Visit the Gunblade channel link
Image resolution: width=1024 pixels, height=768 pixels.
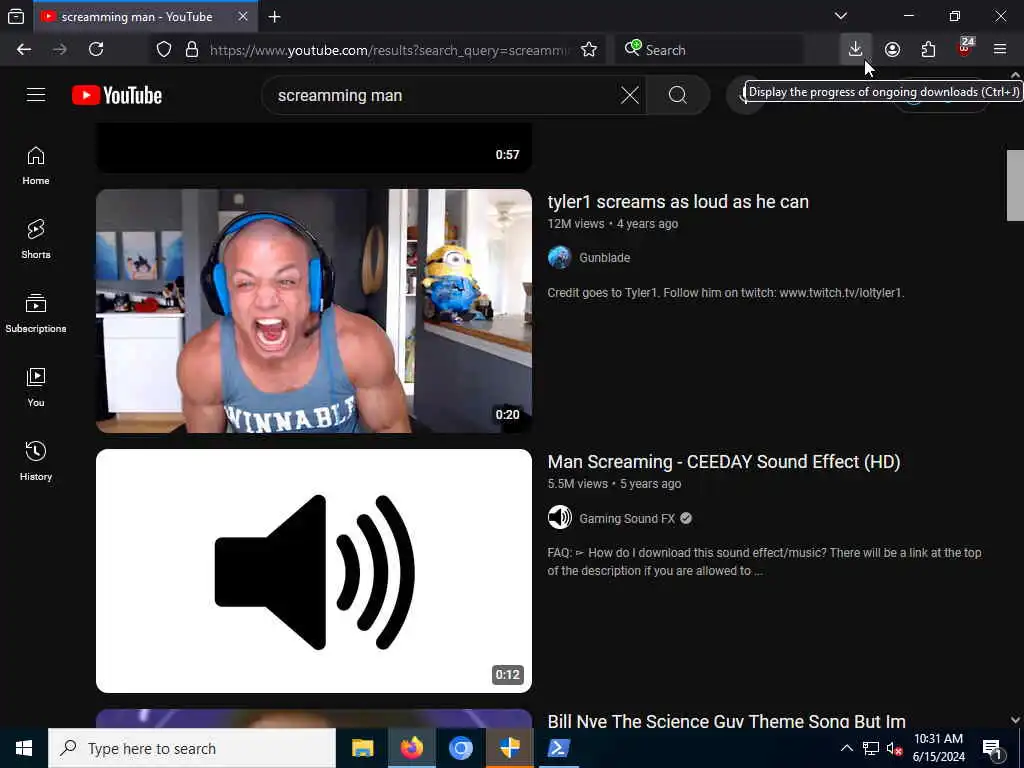(604, 258)
